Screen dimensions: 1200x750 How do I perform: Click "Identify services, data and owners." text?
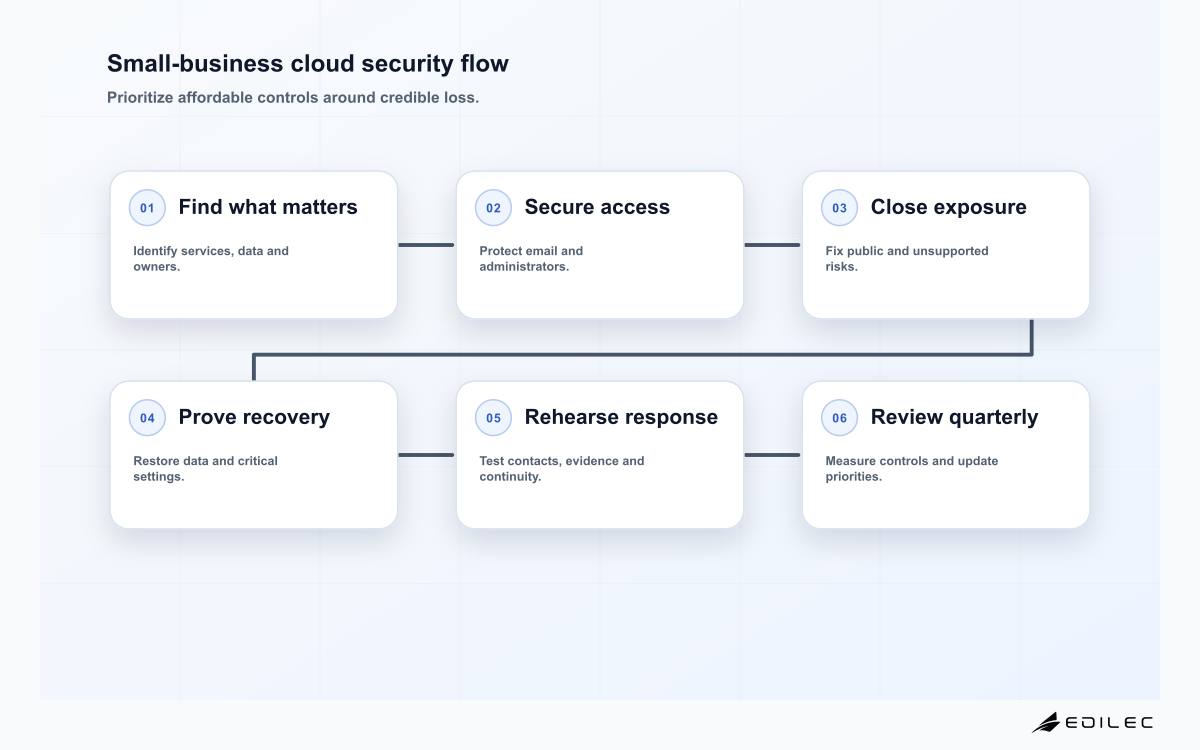(211, 259)
